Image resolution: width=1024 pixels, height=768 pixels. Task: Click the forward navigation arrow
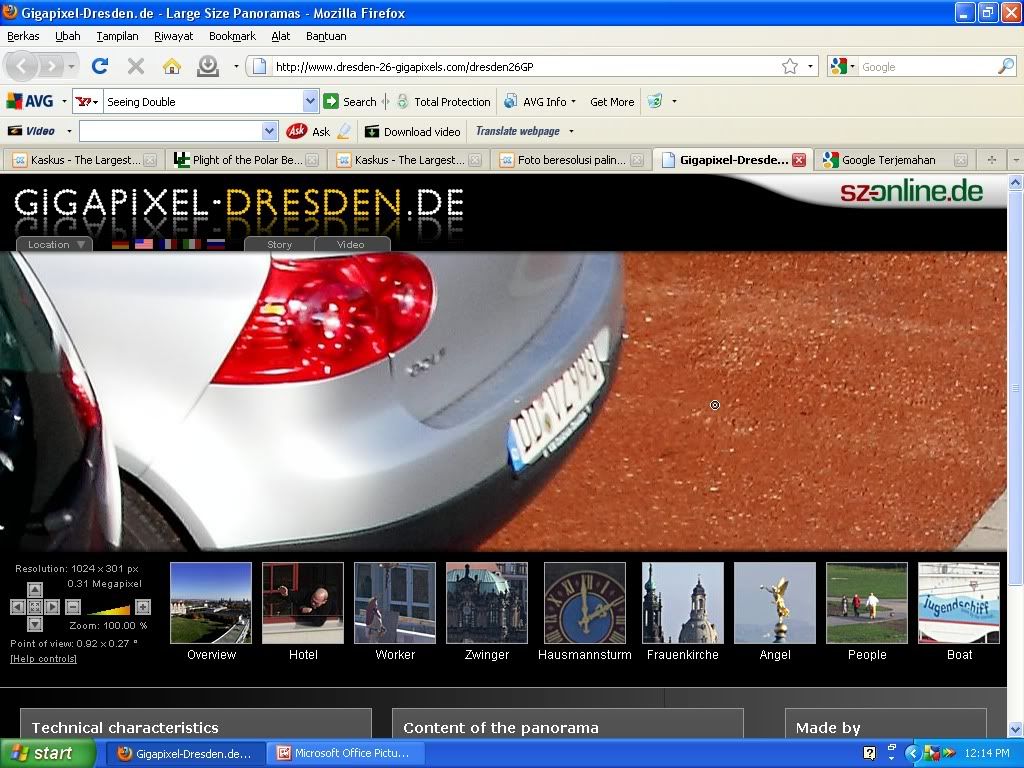pyautogui.click(x=51, y=66)
